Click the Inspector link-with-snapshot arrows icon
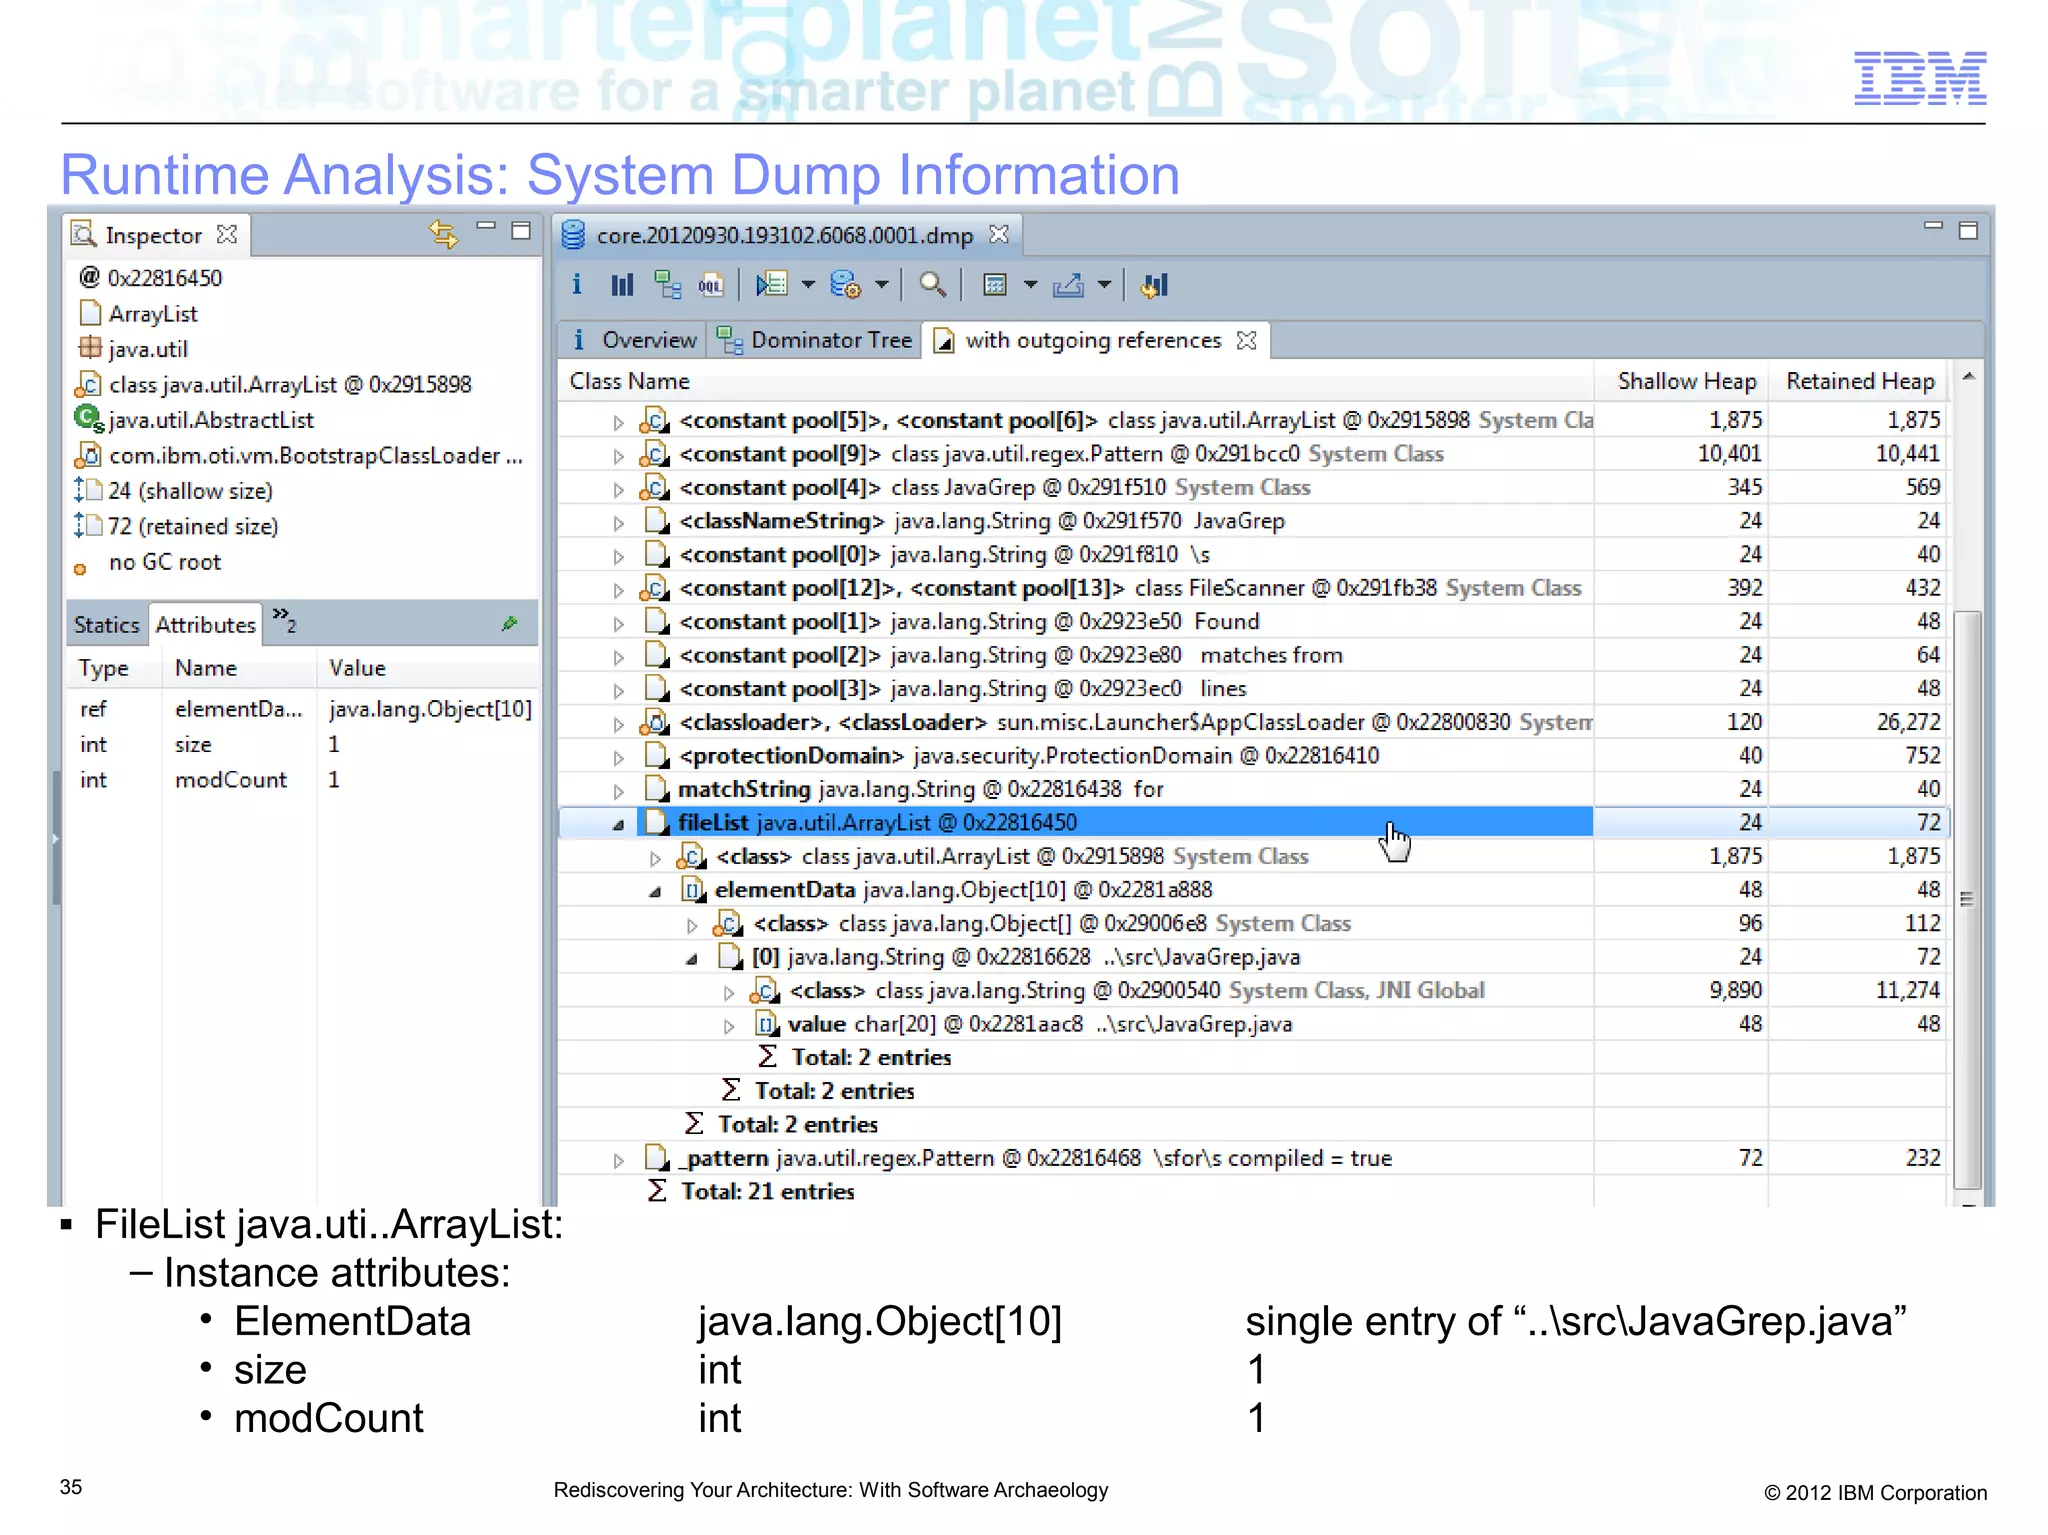The height and width of the screenshot is (1535, 2048). point(443,233)
